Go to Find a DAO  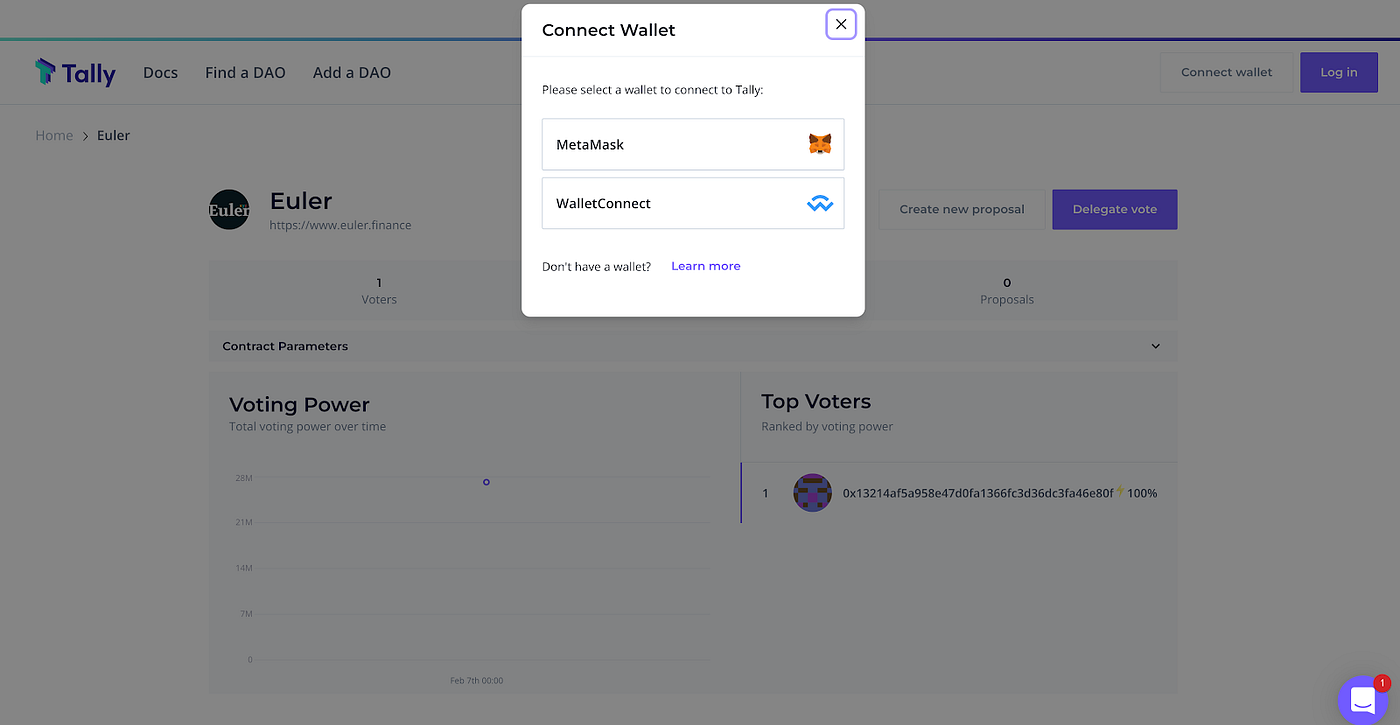pos(245,73)
